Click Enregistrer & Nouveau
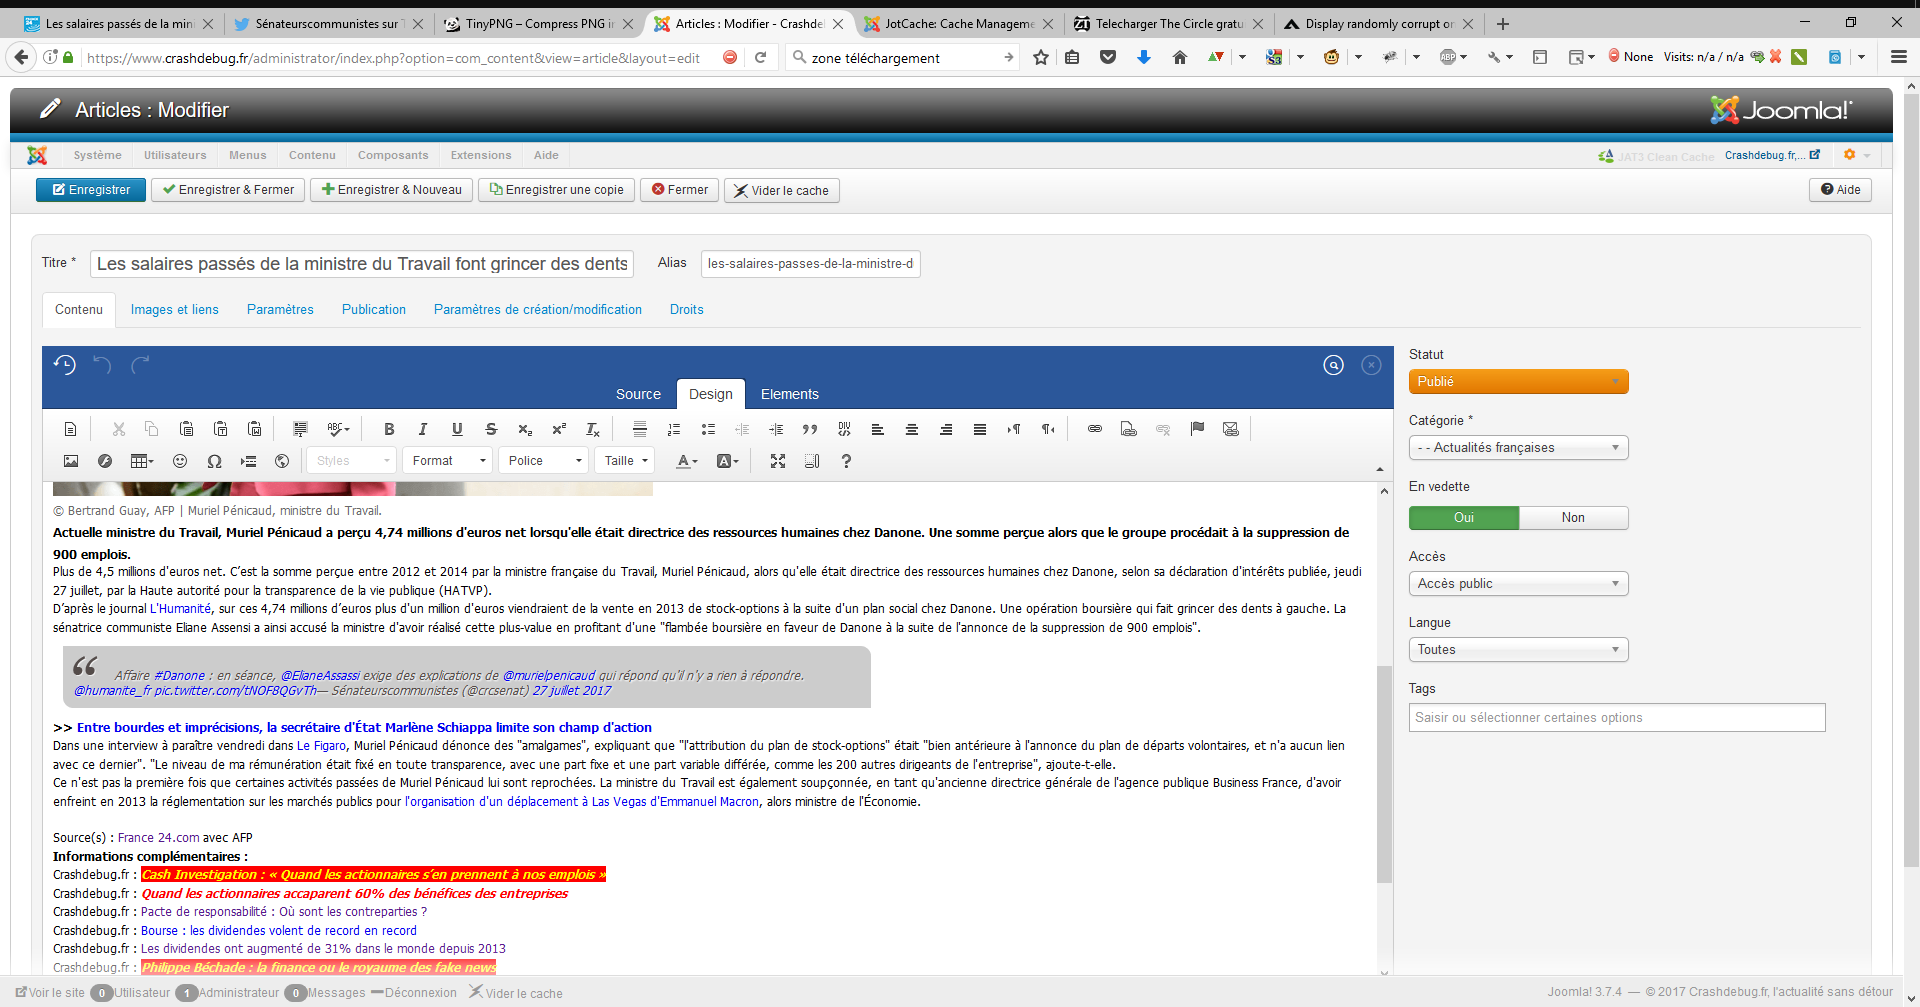Viewport: 1920px width, 1007px height. 392,190
